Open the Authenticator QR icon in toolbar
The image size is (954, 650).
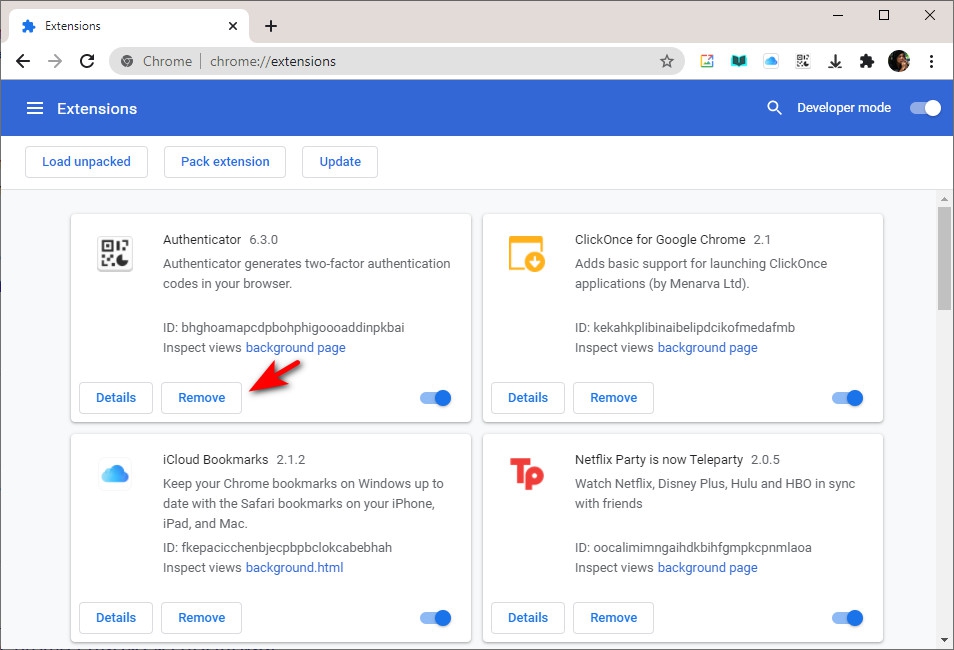802,61
